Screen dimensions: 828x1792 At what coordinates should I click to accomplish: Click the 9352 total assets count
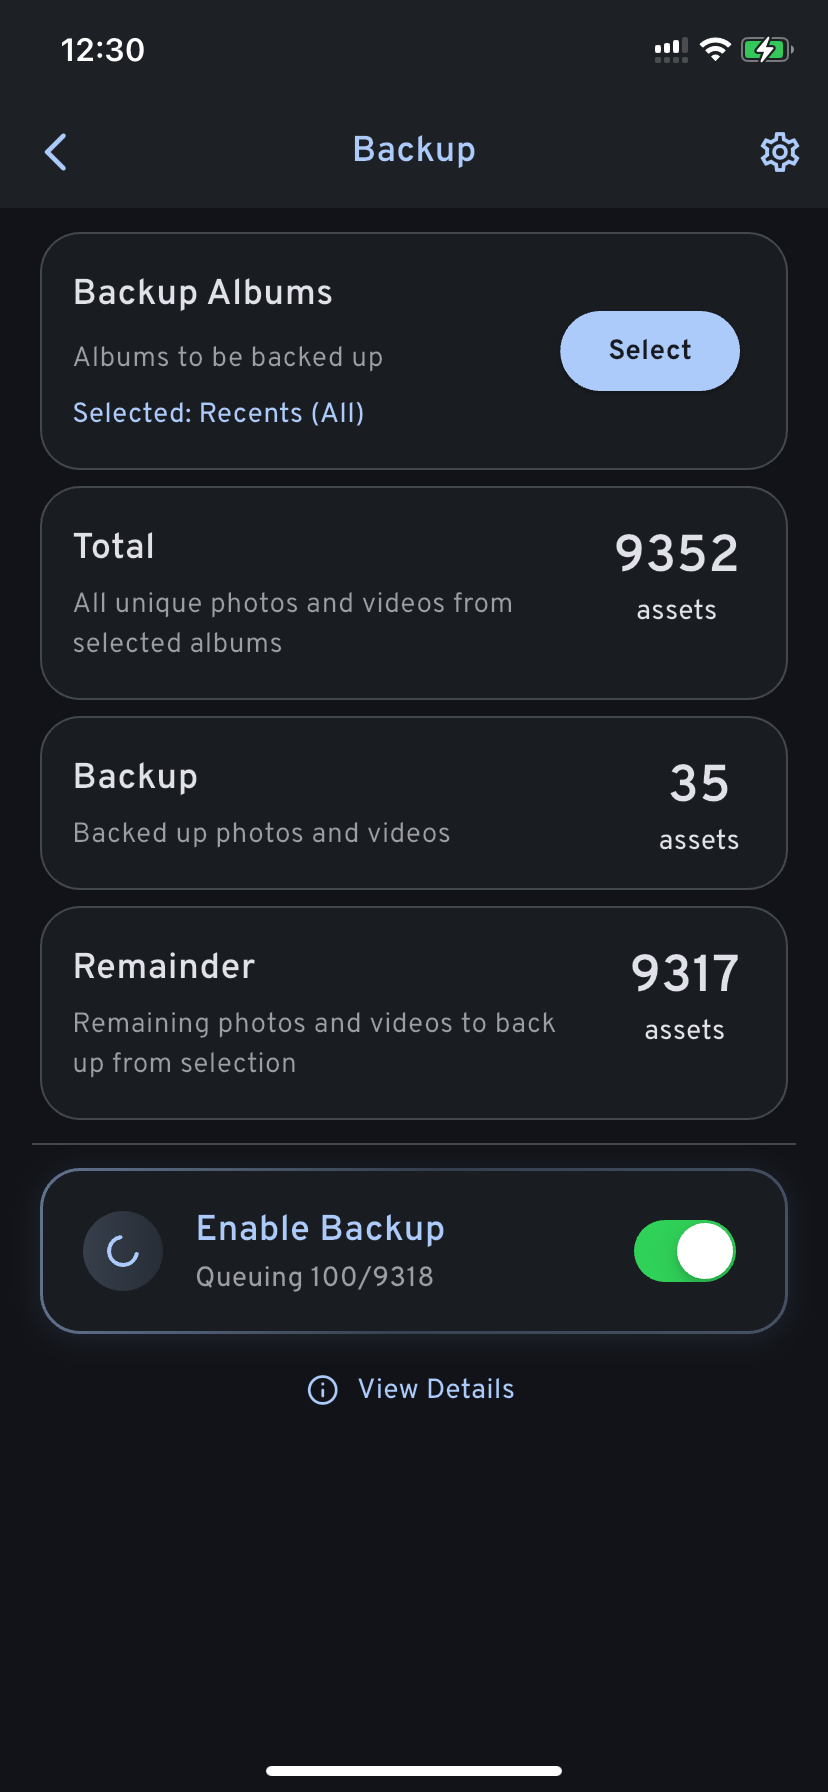677,554
